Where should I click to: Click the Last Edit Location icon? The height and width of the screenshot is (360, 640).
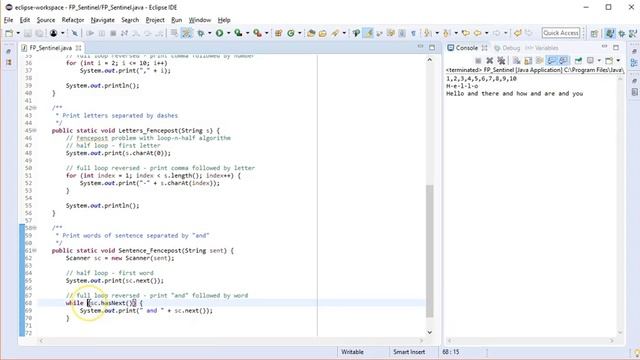pyautogui.click(x=465, y=33)
